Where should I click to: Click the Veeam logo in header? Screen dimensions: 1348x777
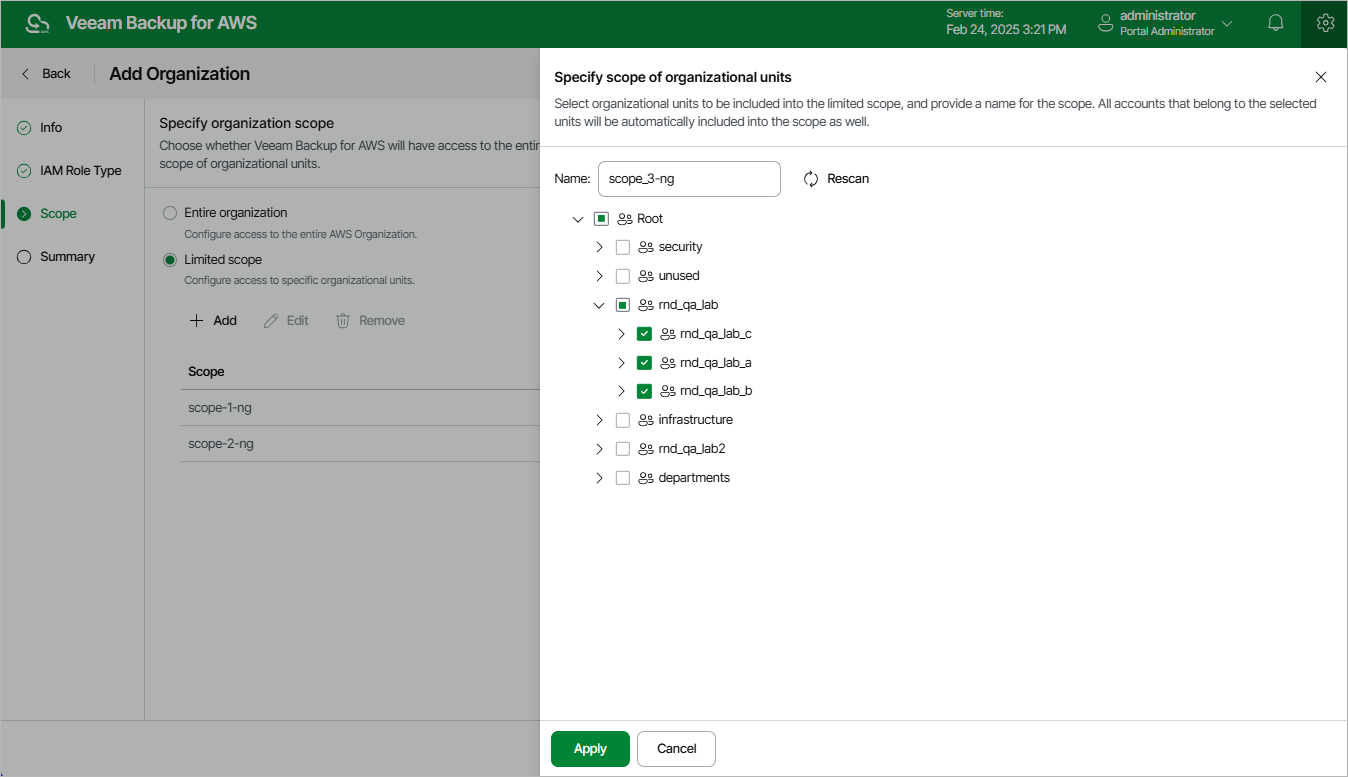point(36,22)
